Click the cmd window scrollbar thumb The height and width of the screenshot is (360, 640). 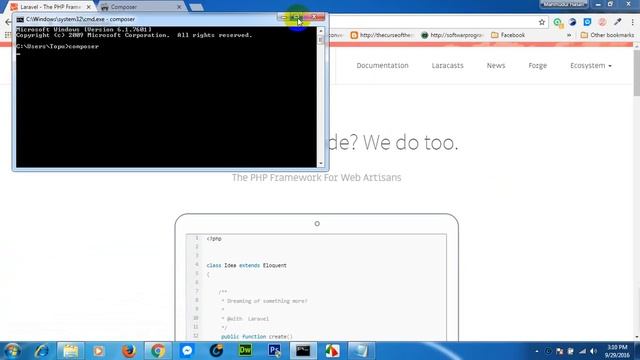[x=320, y=40]
